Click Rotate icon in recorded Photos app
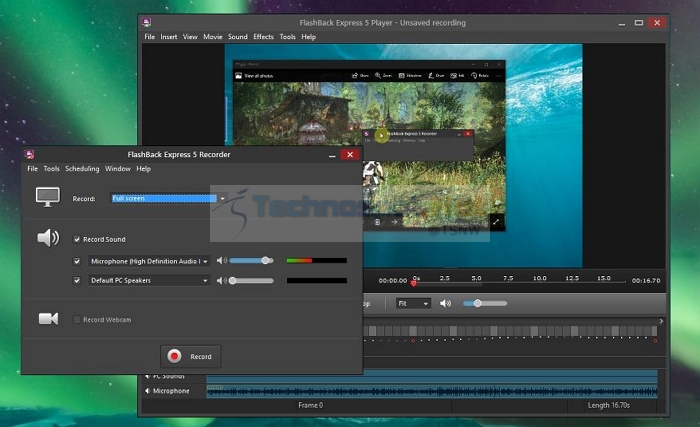This screenshot has height=427, width=700. coord(474,75)
